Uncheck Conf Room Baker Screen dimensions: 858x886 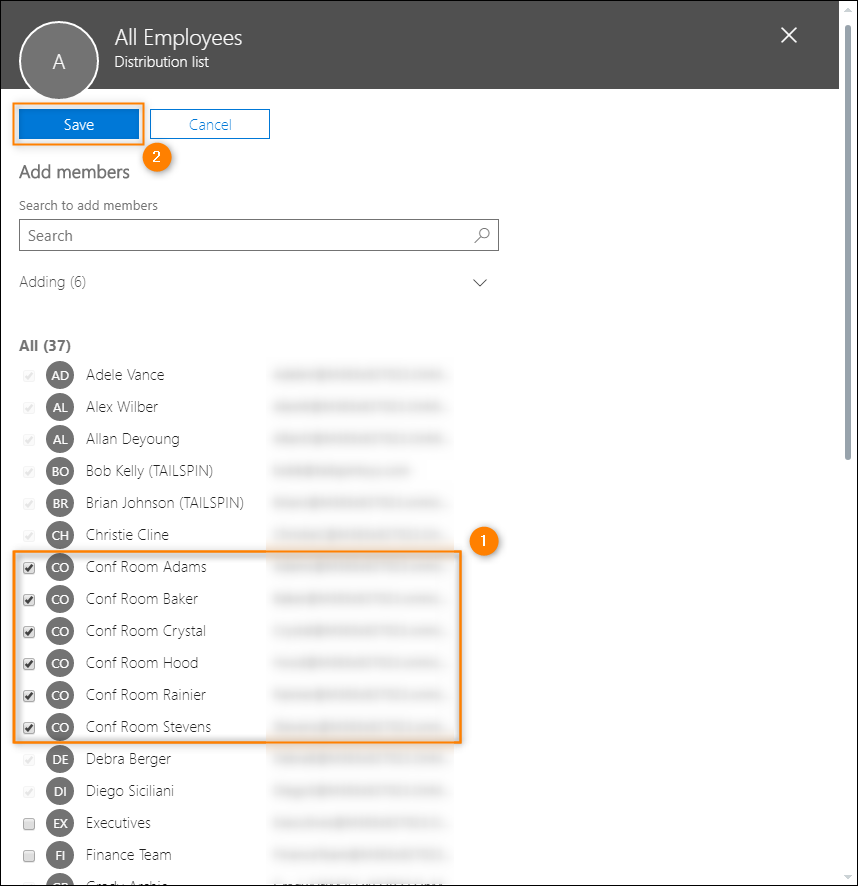28,599
